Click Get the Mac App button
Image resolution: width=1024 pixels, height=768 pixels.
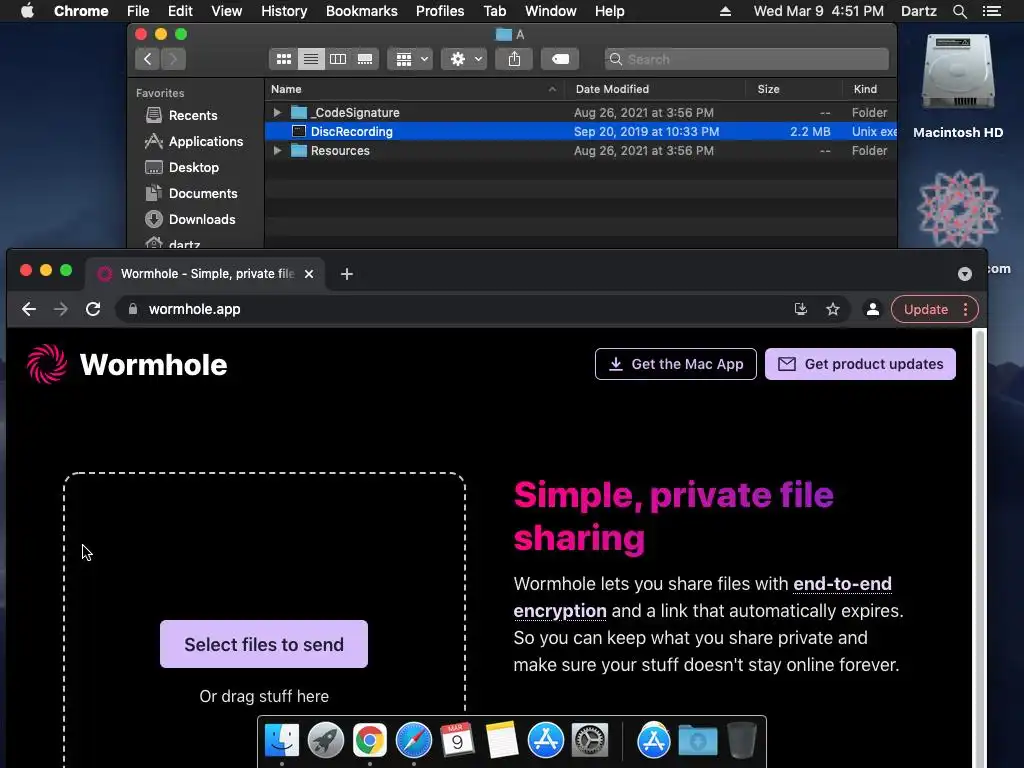(676, 364)
